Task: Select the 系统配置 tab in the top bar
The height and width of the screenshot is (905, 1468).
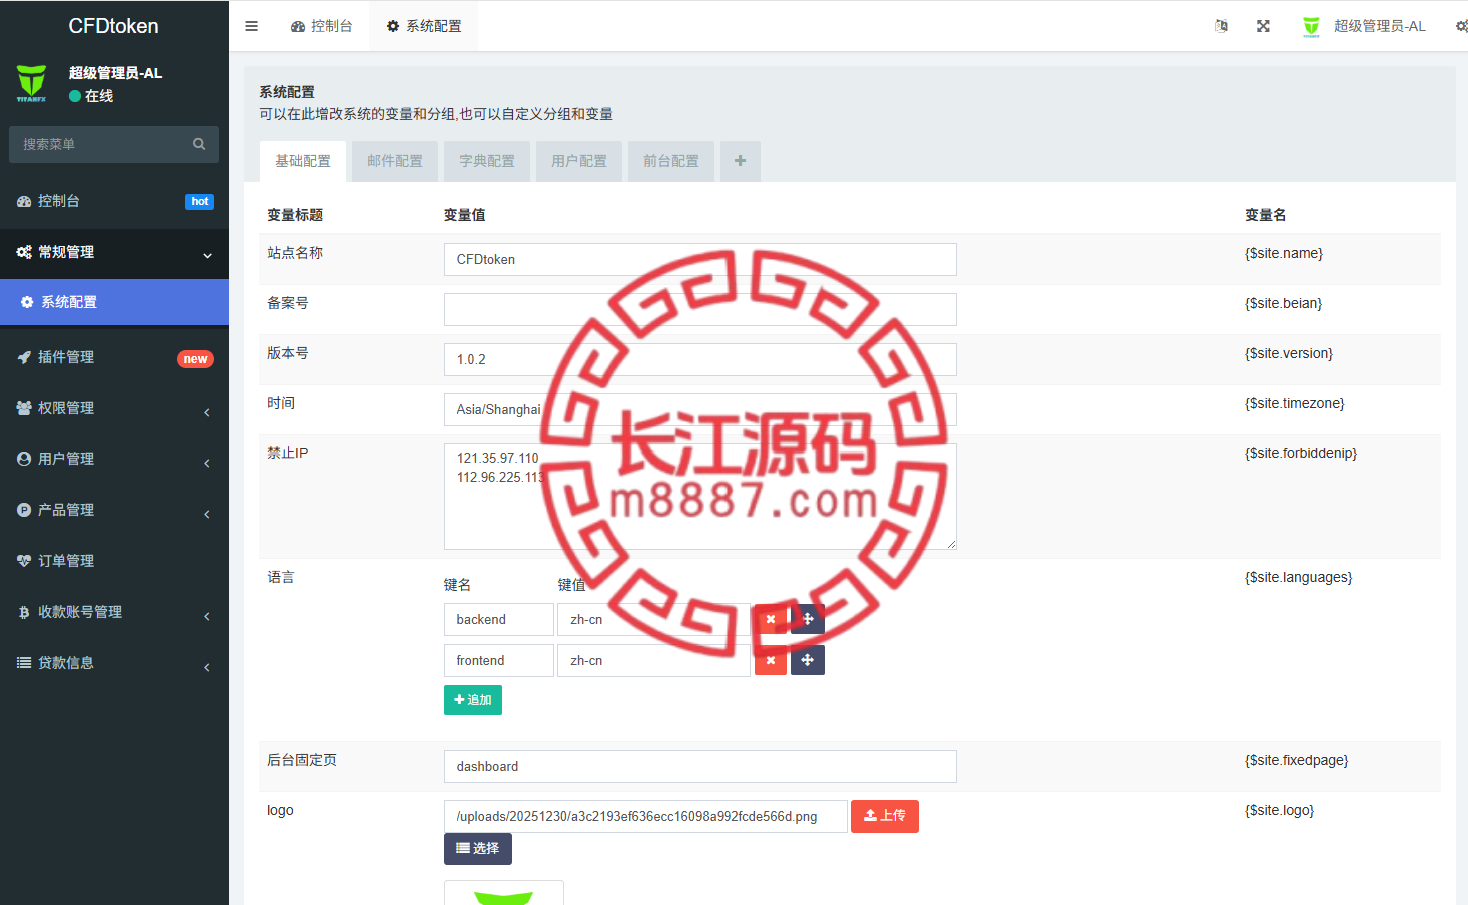Action: [x=424, y=26]
